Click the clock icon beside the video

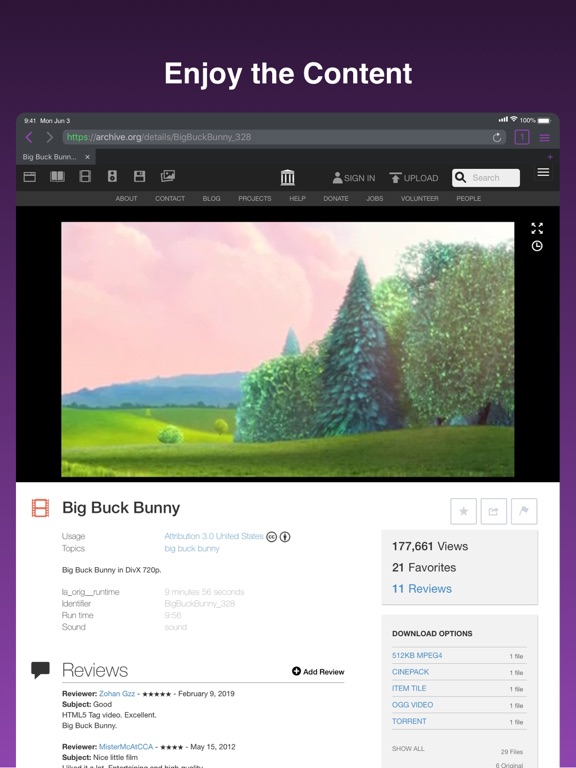click(537, 246)
